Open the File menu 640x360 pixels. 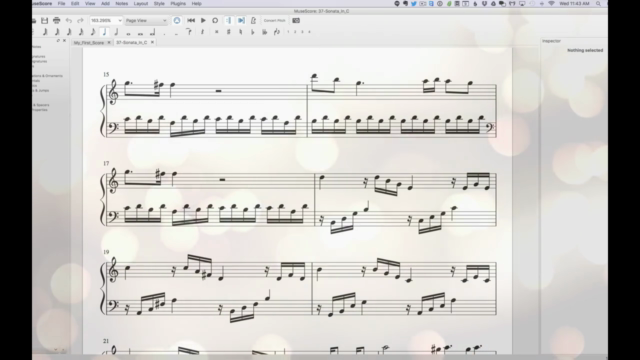coord(61,3)
